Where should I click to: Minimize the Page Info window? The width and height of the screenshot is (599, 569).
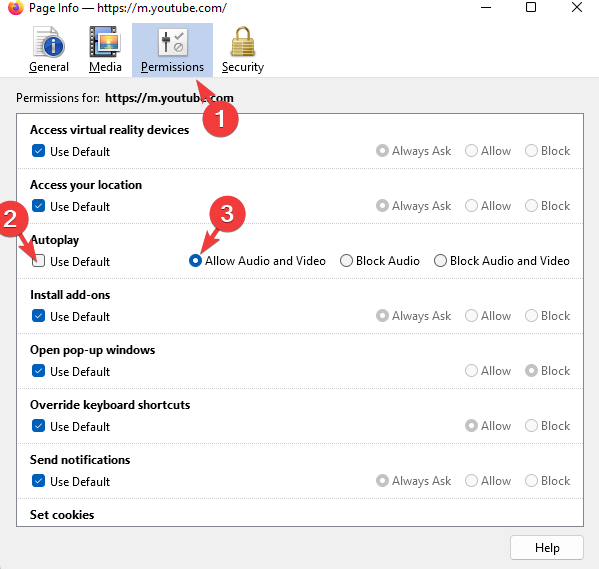coord(486,7)
